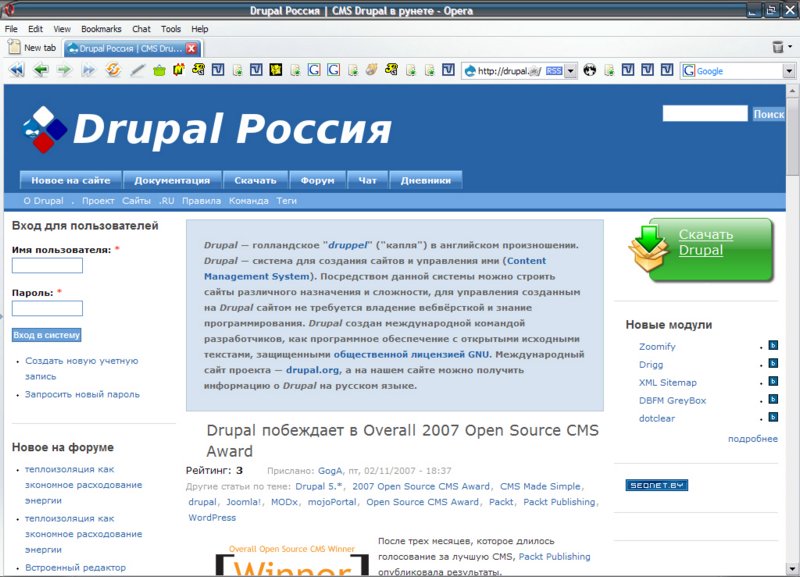Click the Скачать Drupal download link
Screen dimensions: 800x577
(706, 242)
